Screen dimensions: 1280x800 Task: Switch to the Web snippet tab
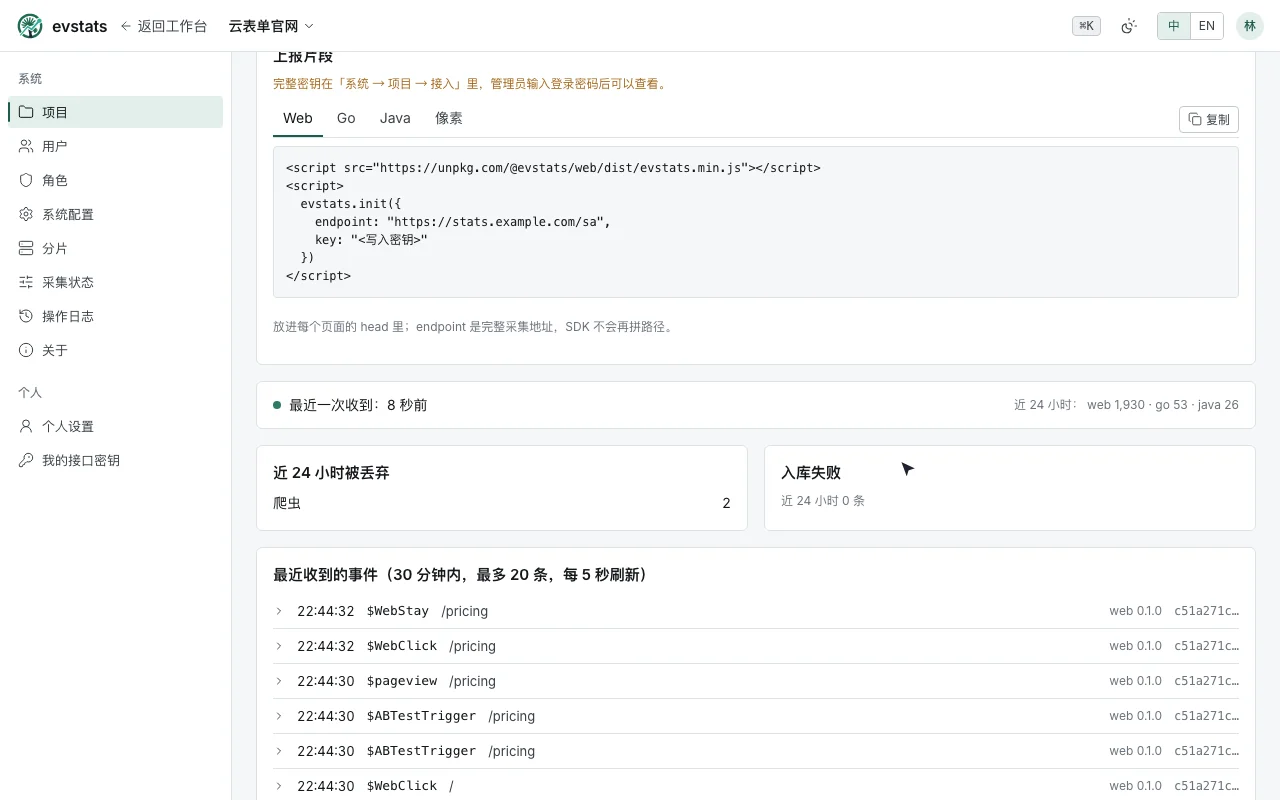click(298, 118)
